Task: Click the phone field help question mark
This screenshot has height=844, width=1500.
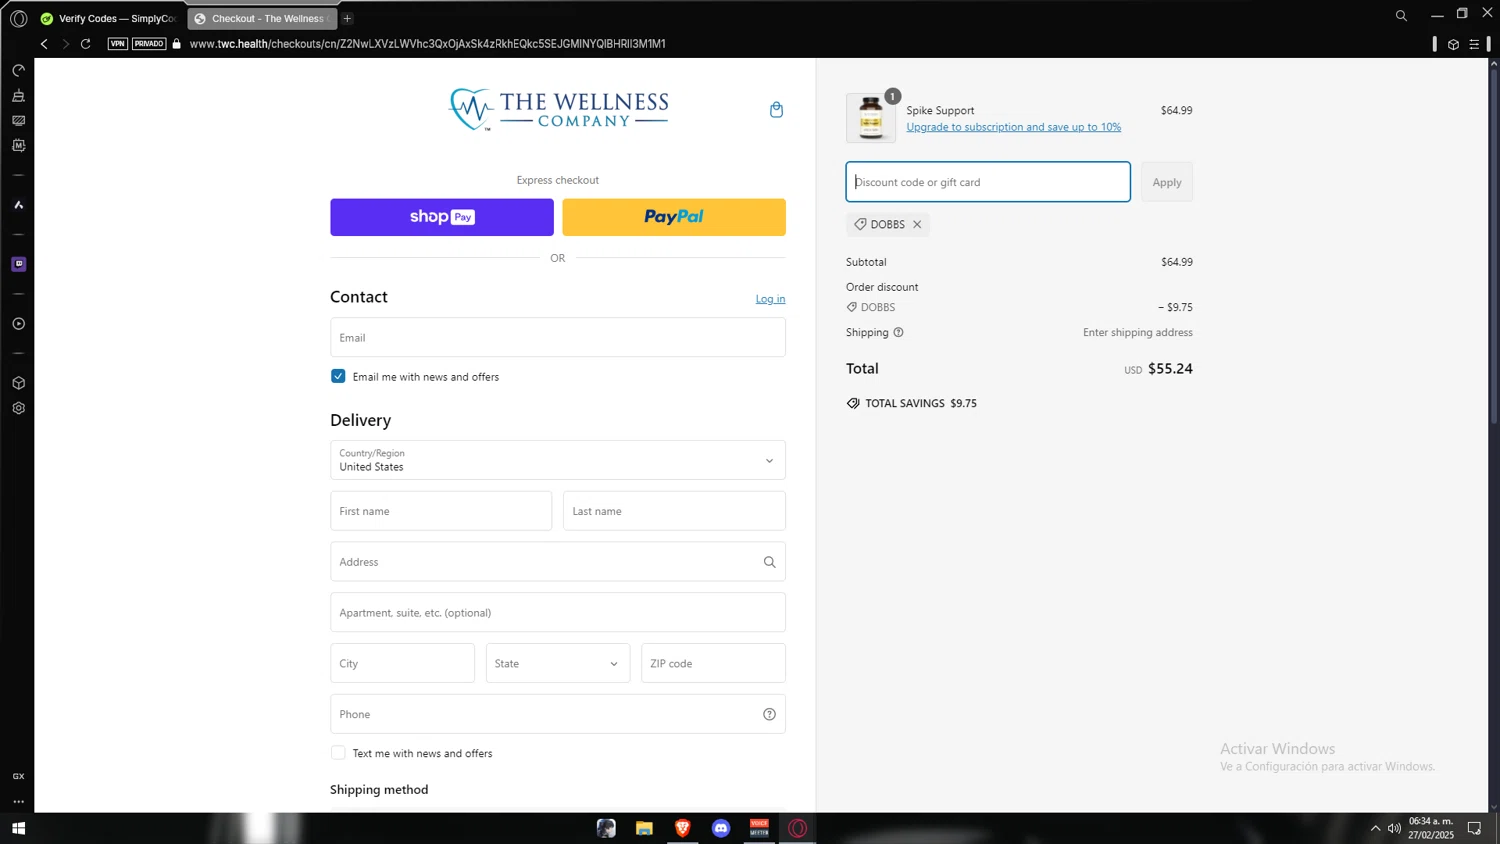Action: click(x=769, y=714)
